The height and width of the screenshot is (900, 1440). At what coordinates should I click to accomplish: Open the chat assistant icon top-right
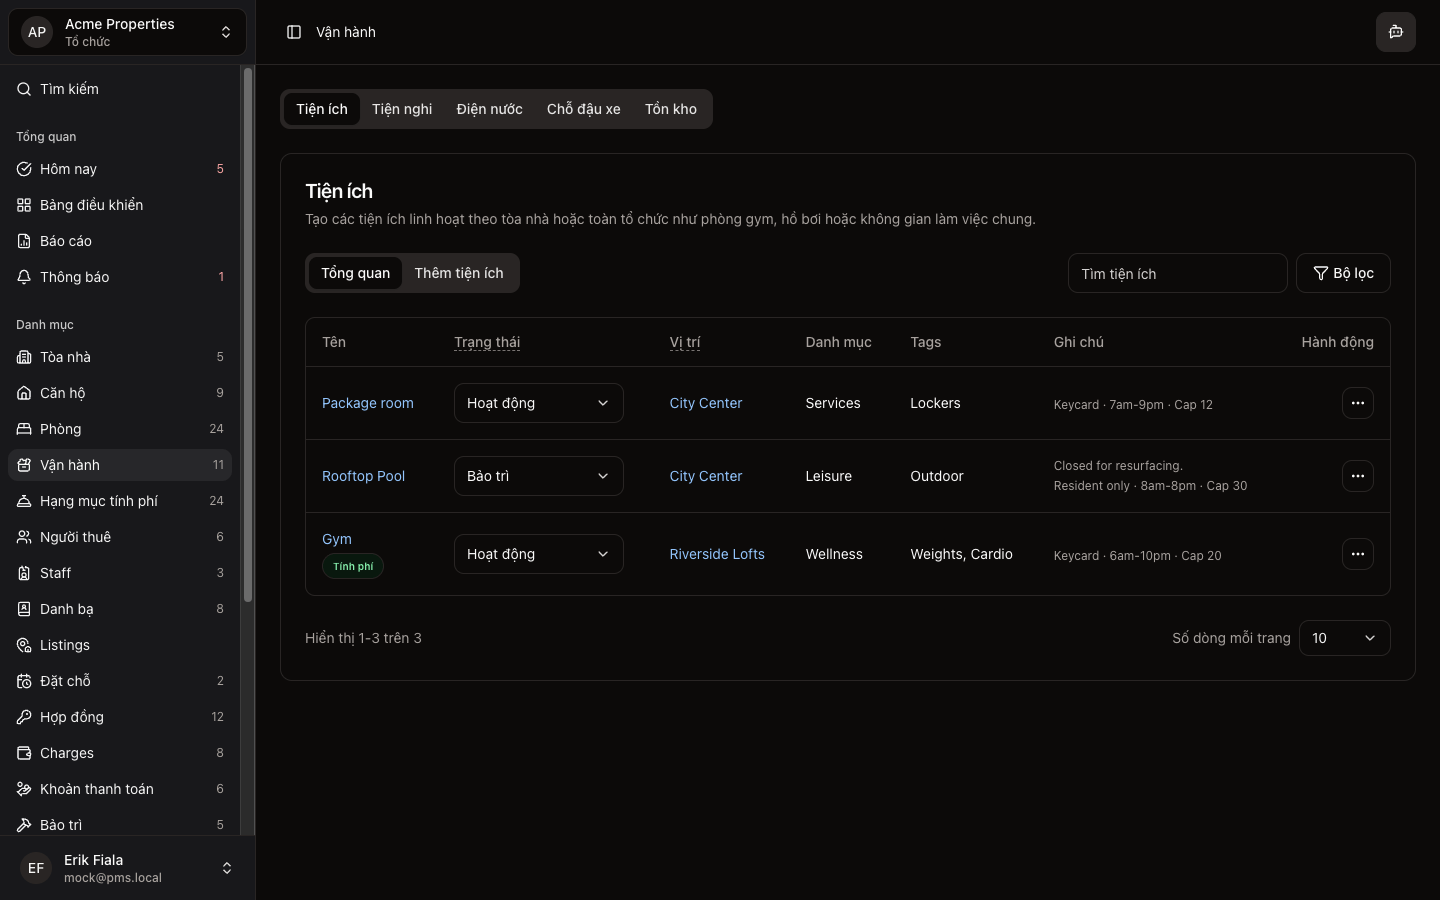pos(1395,32)
